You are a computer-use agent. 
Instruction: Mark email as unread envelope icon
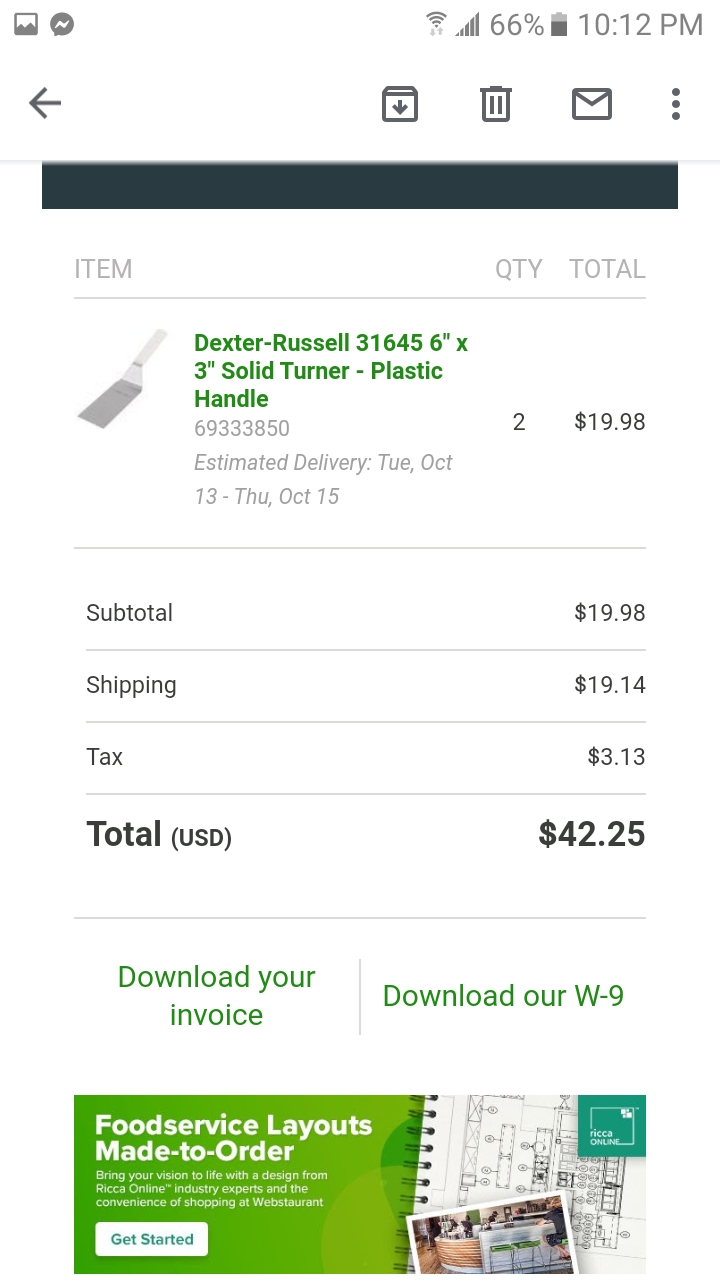592,104
